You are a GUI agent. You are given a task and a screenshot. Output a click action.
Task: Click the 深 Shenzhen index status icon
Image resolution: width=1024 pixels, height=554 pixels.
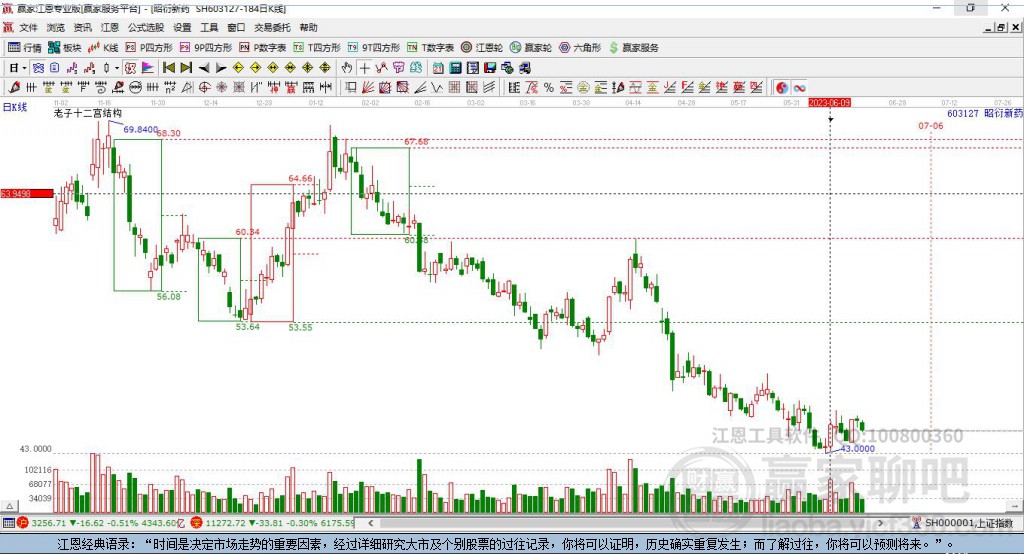point(197,523)
